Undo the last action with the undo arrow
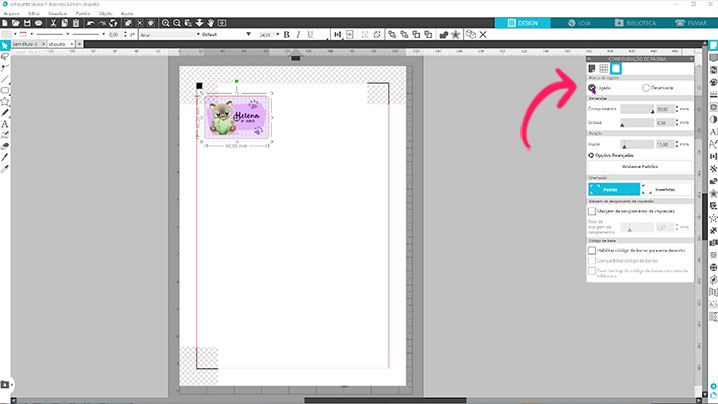 [x=90, y=23]
